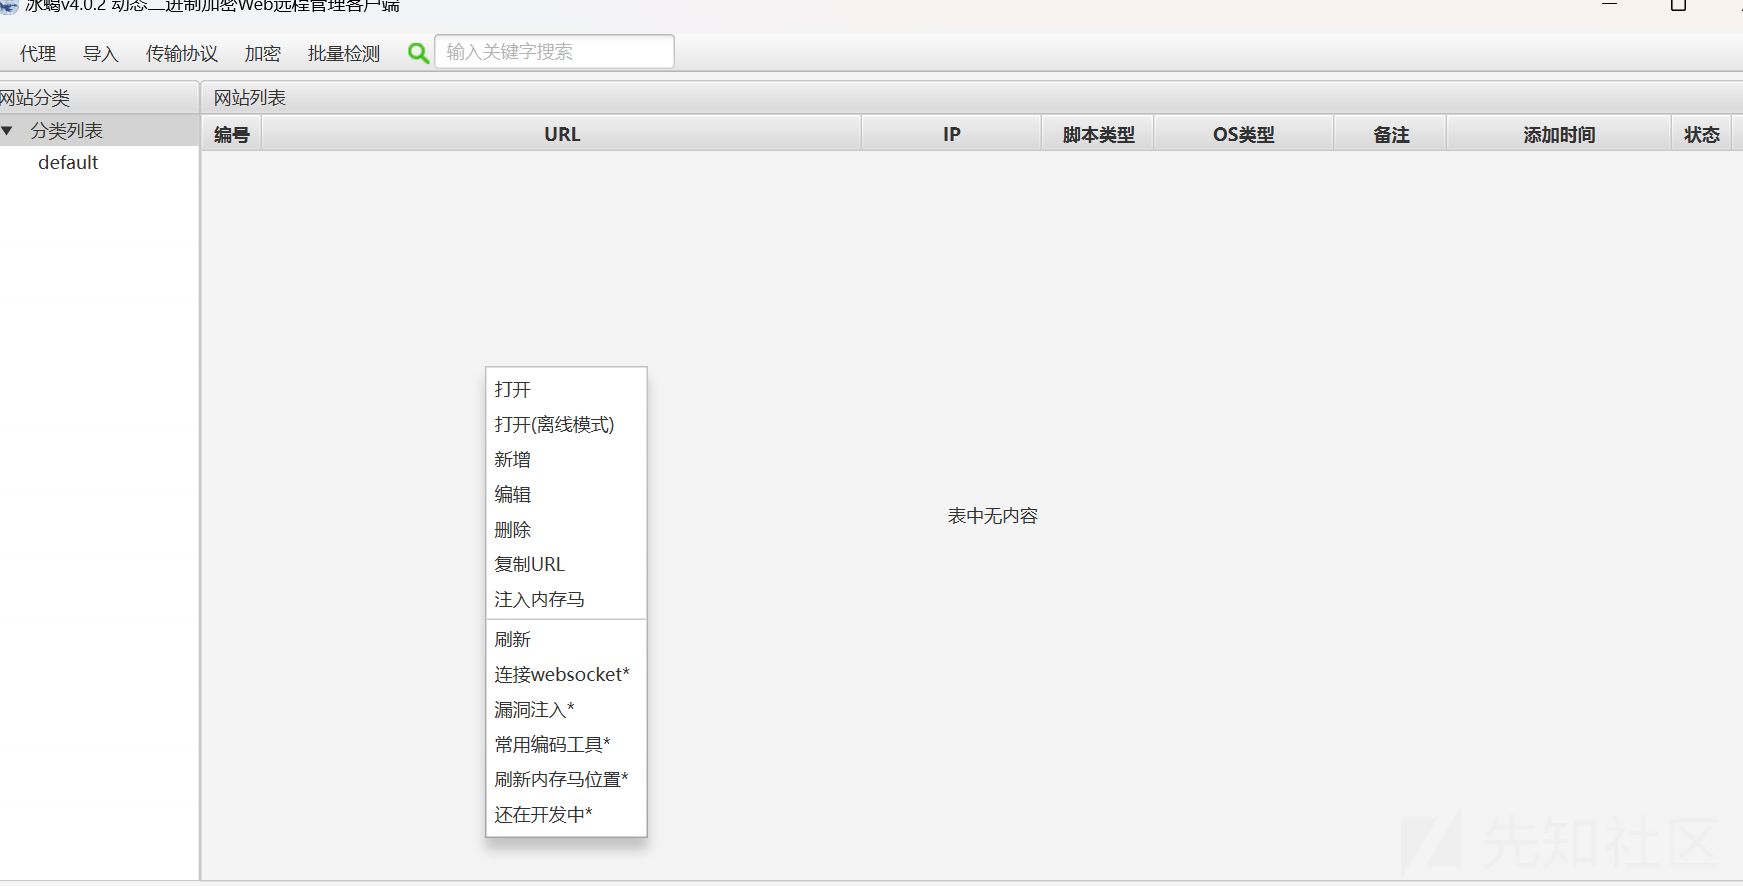Choose 编辑 in the context menu
The width and height of the screenshot is (1743, 886).
[x=566, y=494]
